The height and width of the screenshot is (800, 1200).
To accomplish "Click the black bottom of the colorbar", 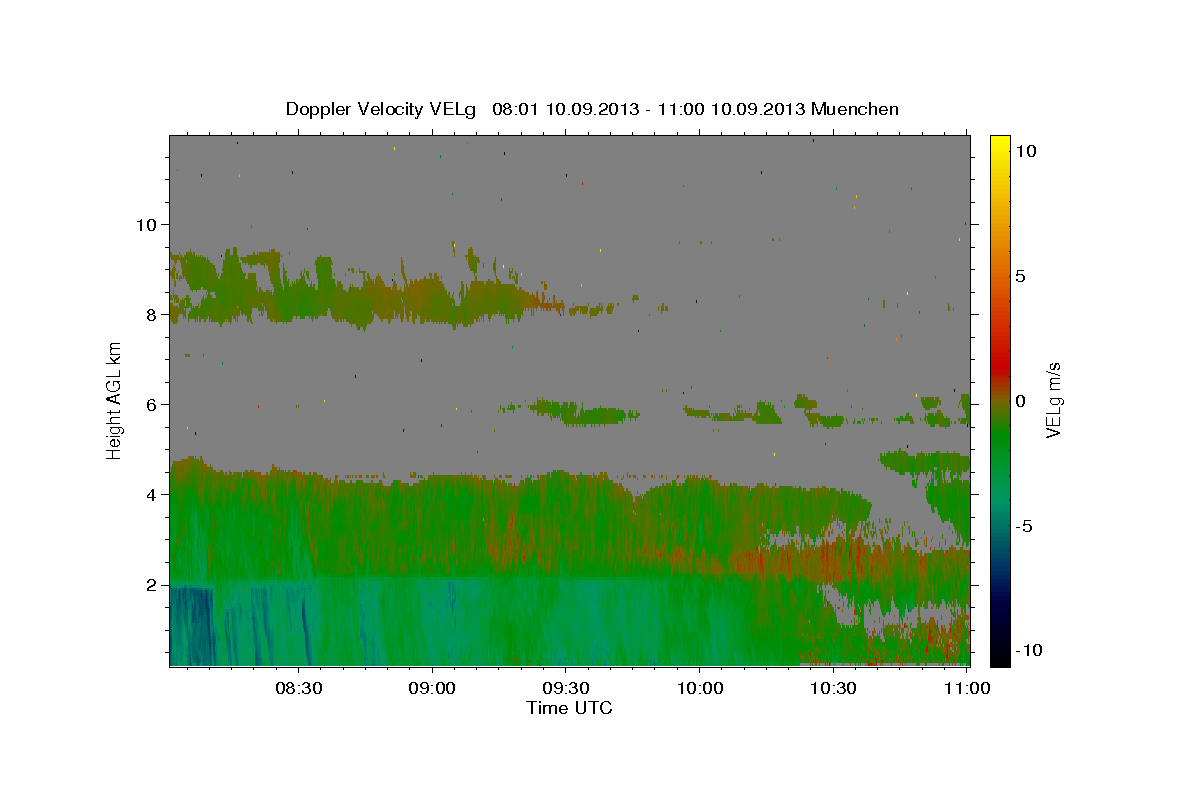I will click(999, 656).
